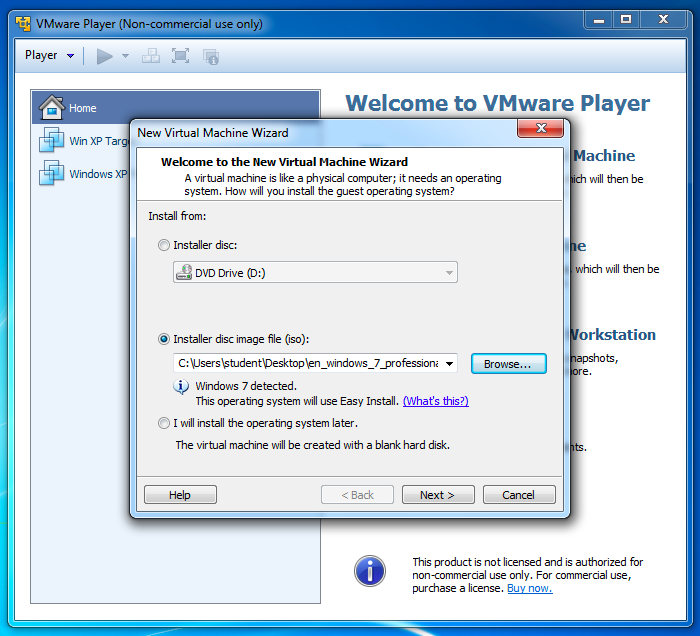Click the Windows 7 detected info icon
Image resolution: width=700 pixels, height=636 pixels.
[181, 387]
